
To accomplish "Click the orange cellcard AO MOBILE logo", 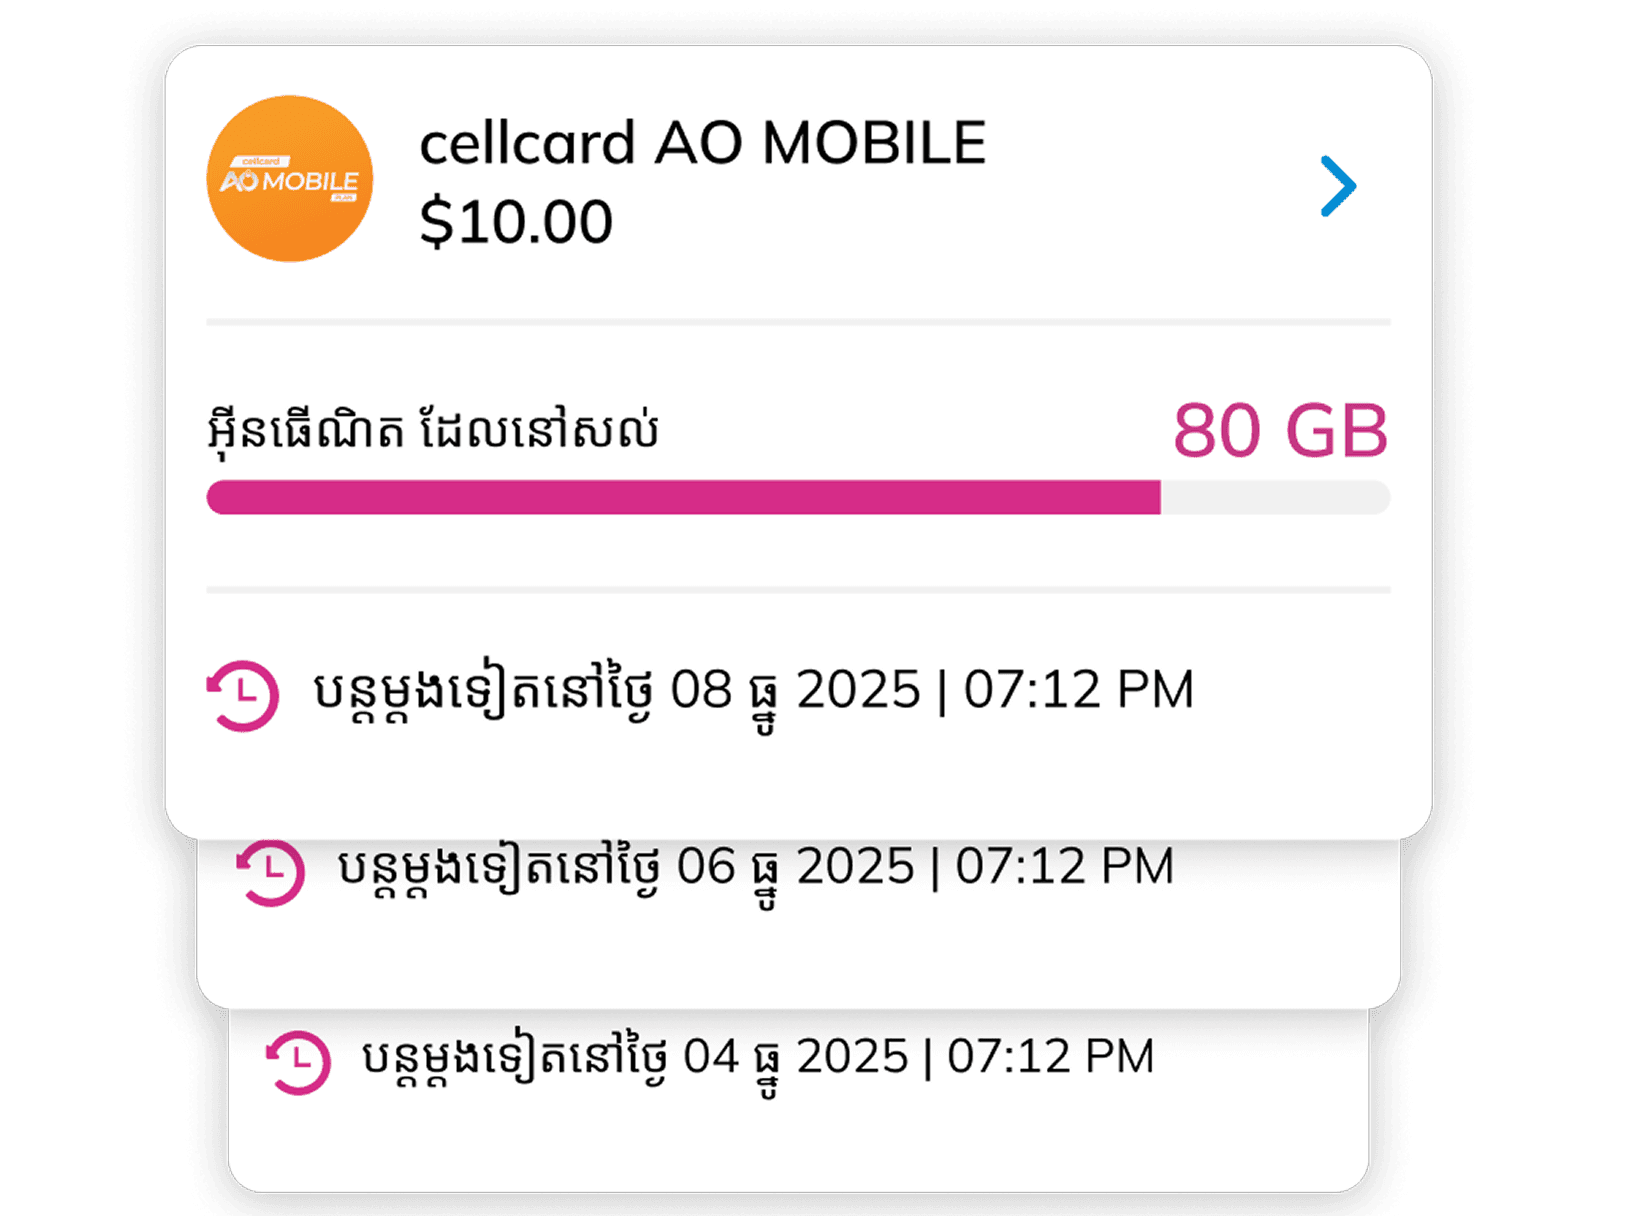I will coord(289,179).
